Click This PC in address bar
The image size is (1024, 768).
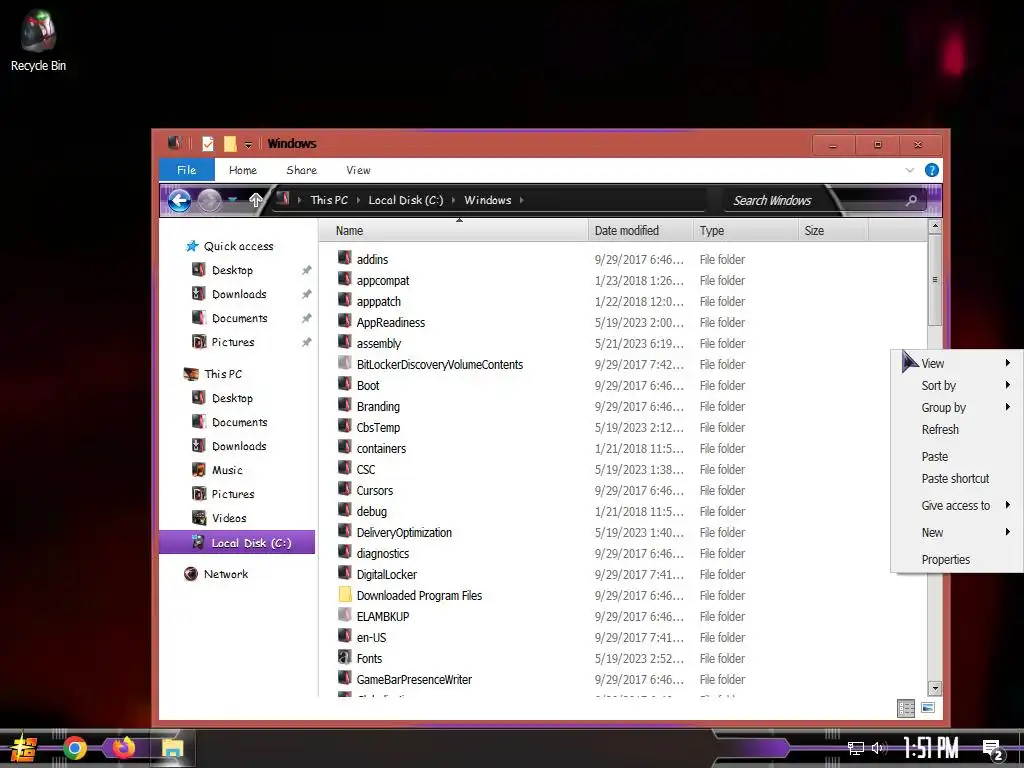[328, 200]
